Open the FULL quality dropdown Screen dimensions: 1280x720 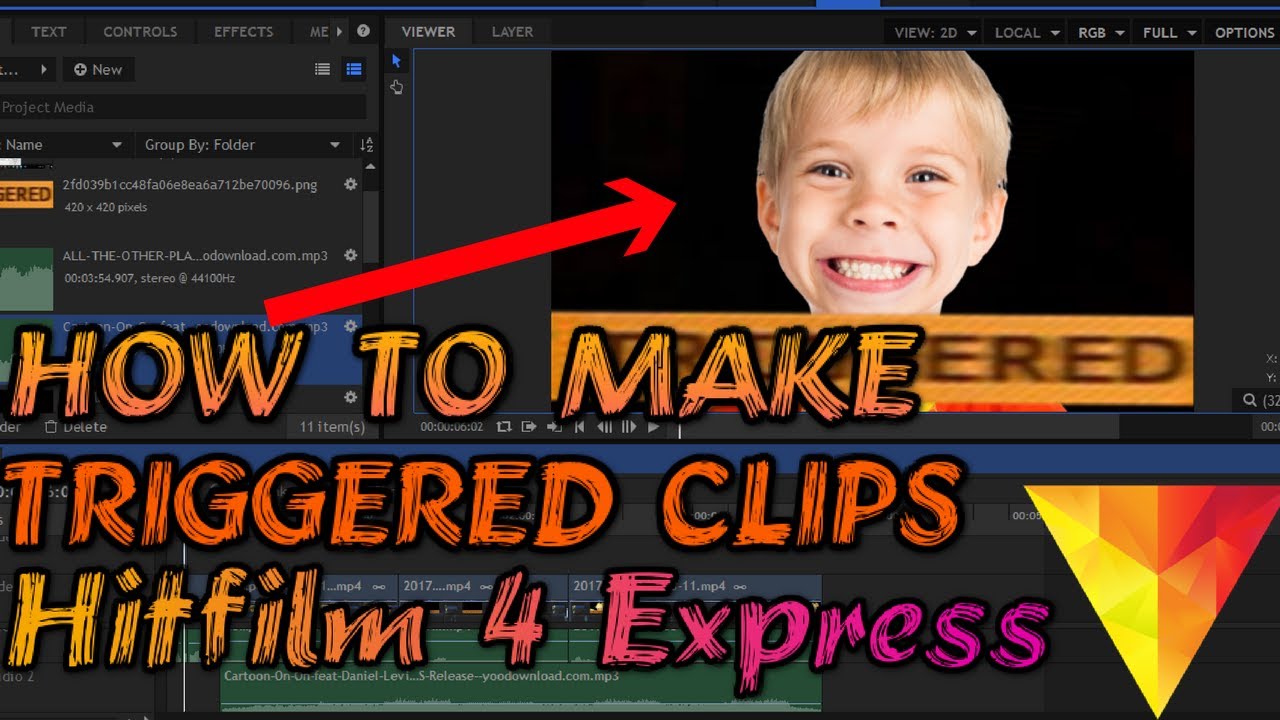(1168, 32)
